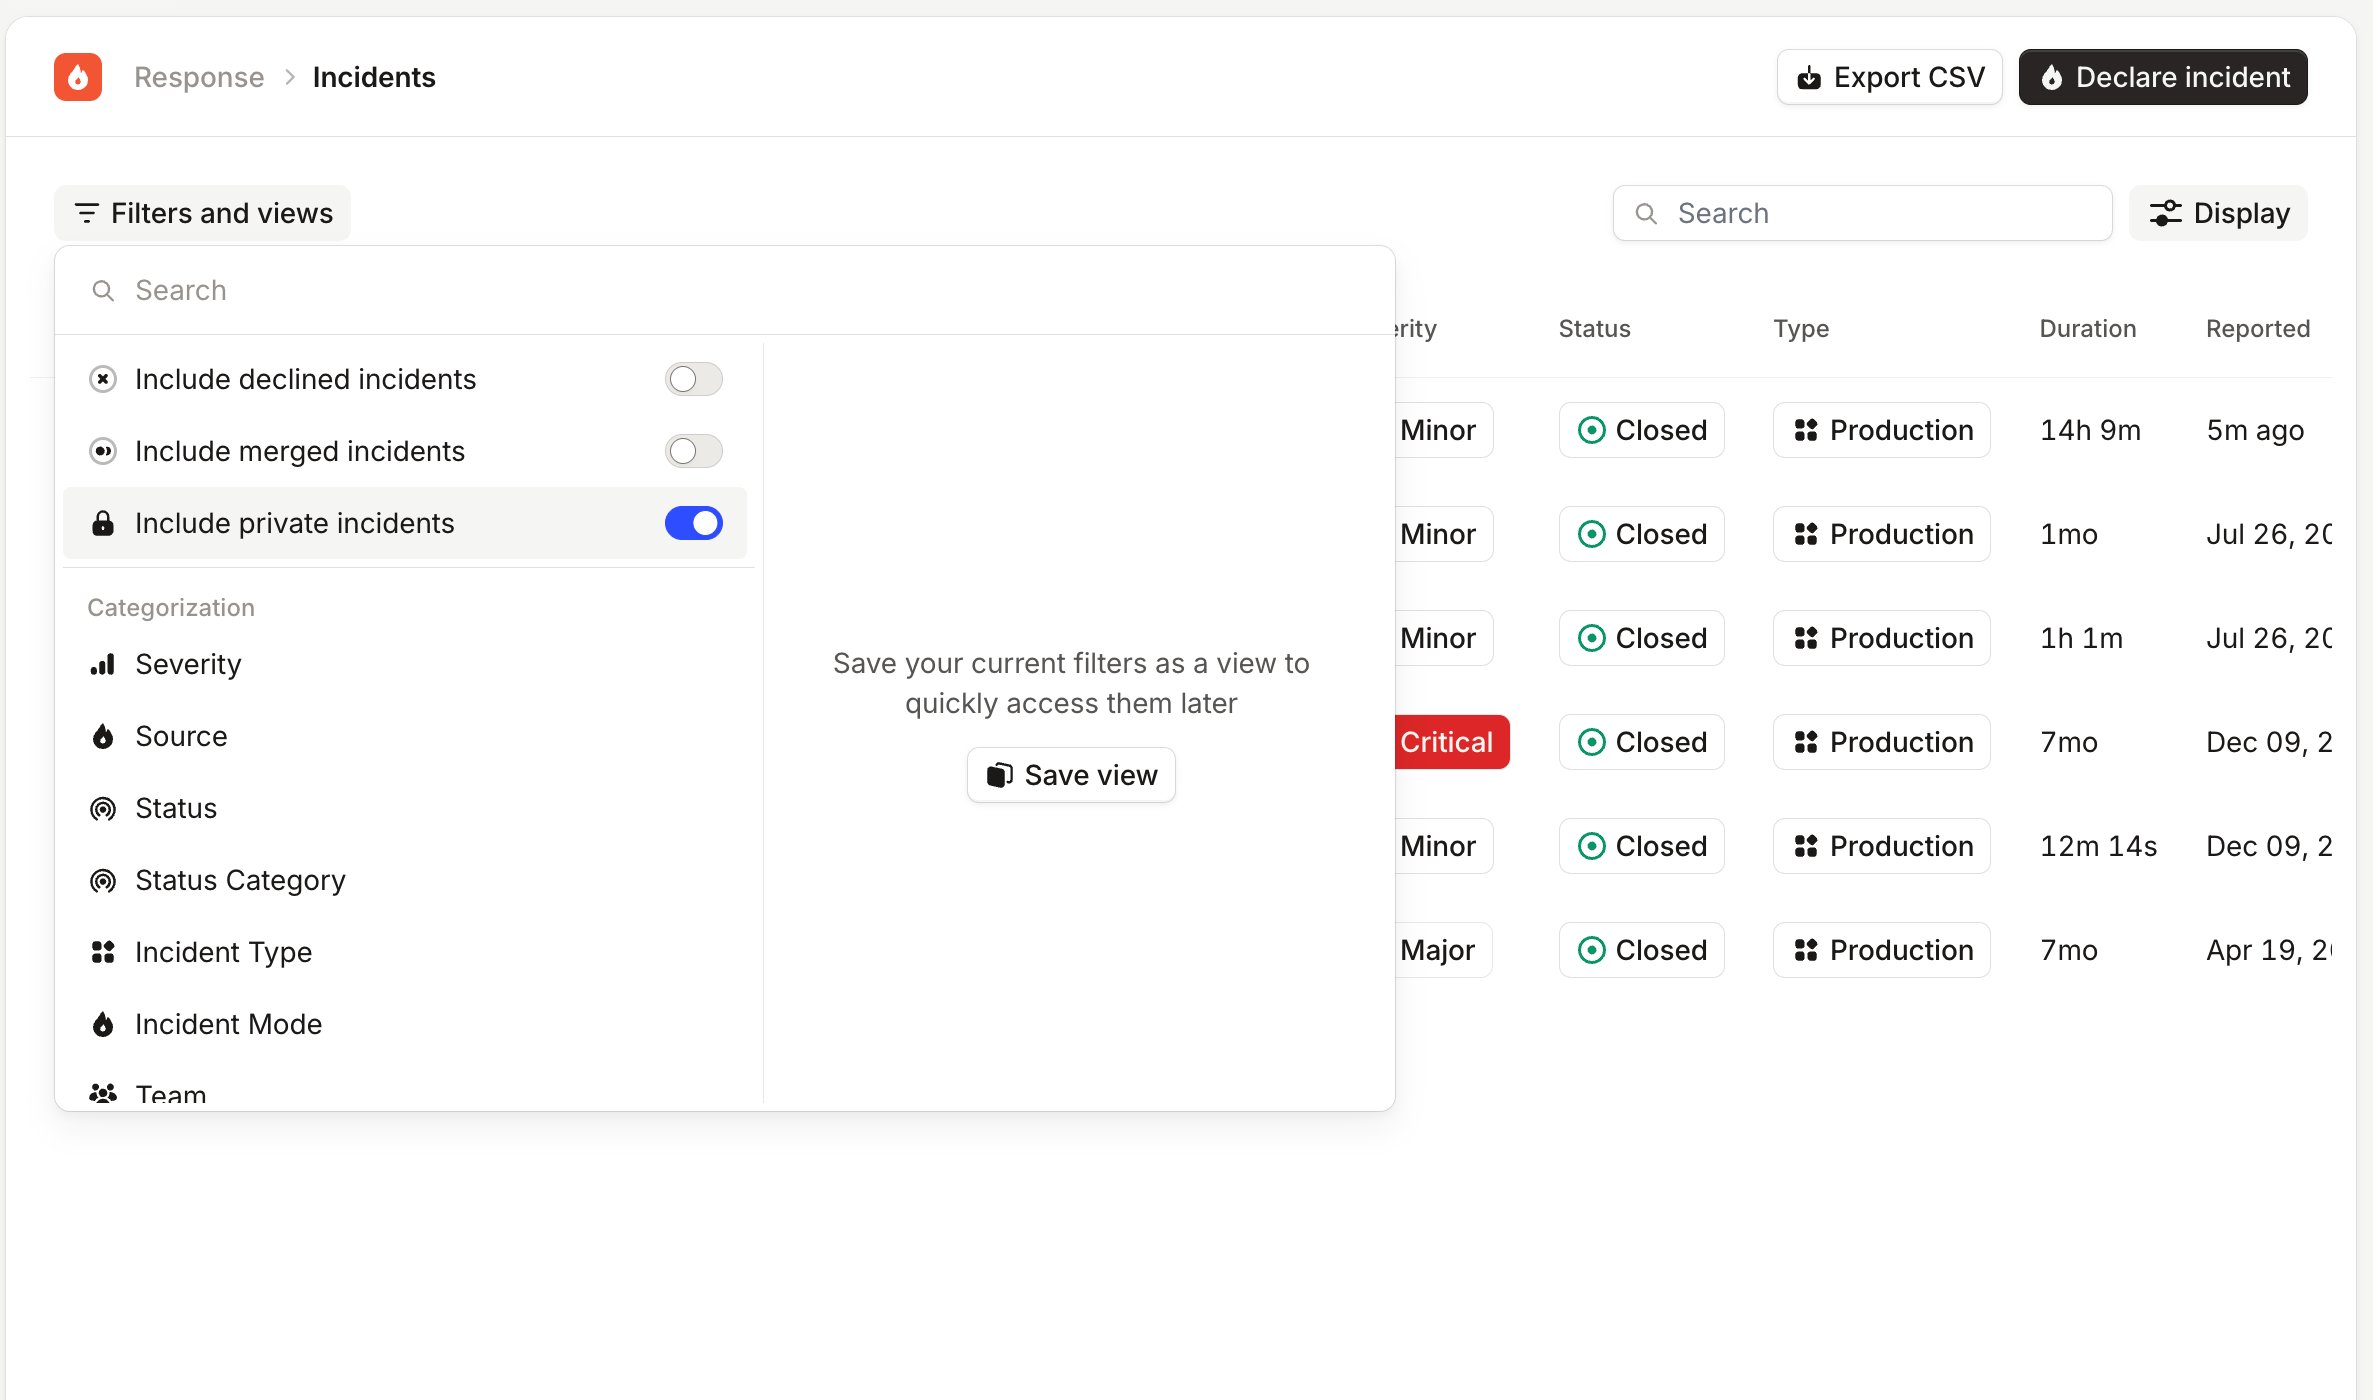Click the magnifier icon in top search box
Screen dimensions: 2373x1400
(1646, 213)
